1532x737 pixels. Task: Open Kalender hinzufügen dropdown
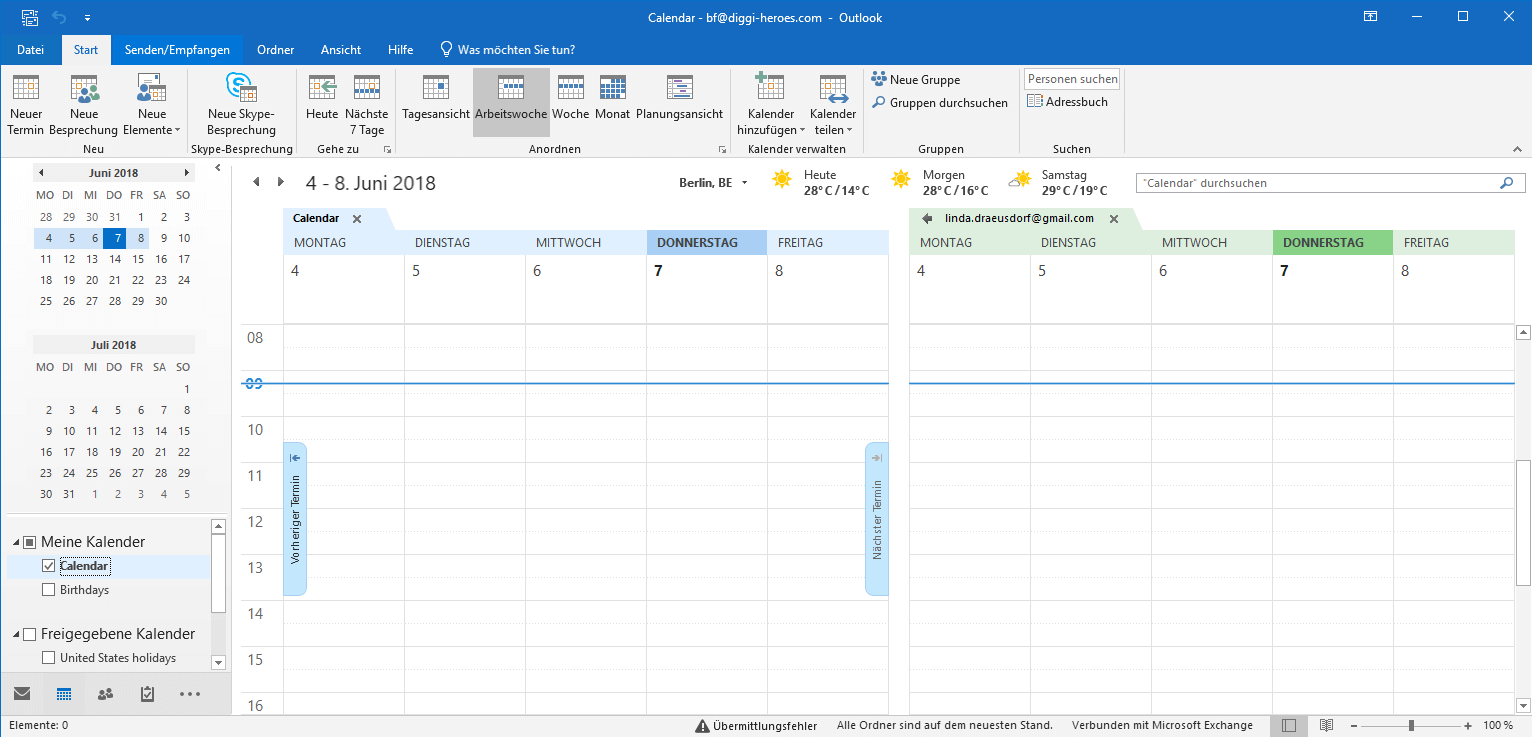(770, 104)
